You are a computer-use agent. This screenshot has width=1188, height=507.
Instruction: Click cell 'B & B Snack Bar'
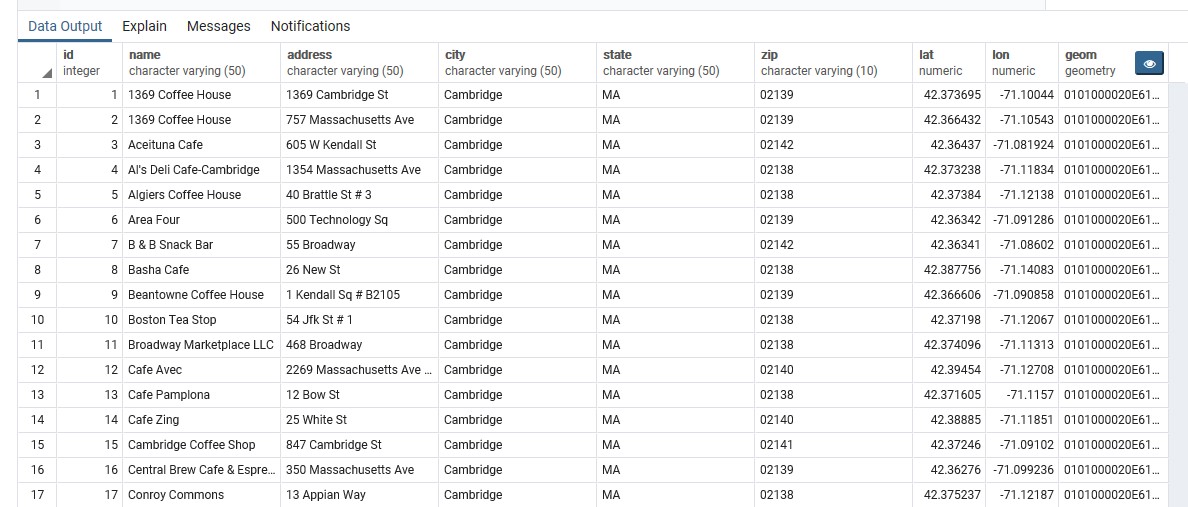coord(201,245)
